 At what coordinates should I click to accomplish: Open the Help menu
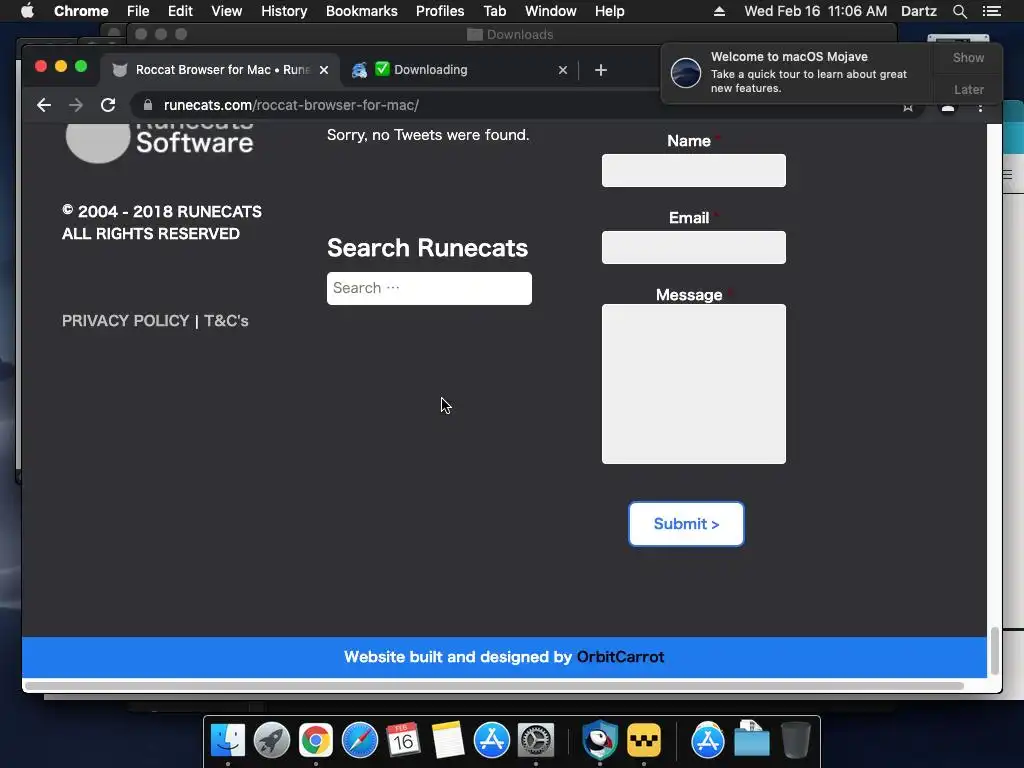610,11
